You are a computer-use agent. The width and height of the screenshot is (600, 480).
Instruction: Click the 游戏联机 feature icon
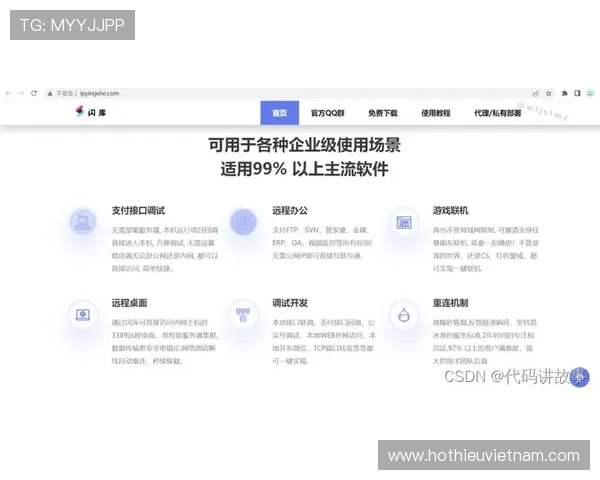click(x=404, y=222)
